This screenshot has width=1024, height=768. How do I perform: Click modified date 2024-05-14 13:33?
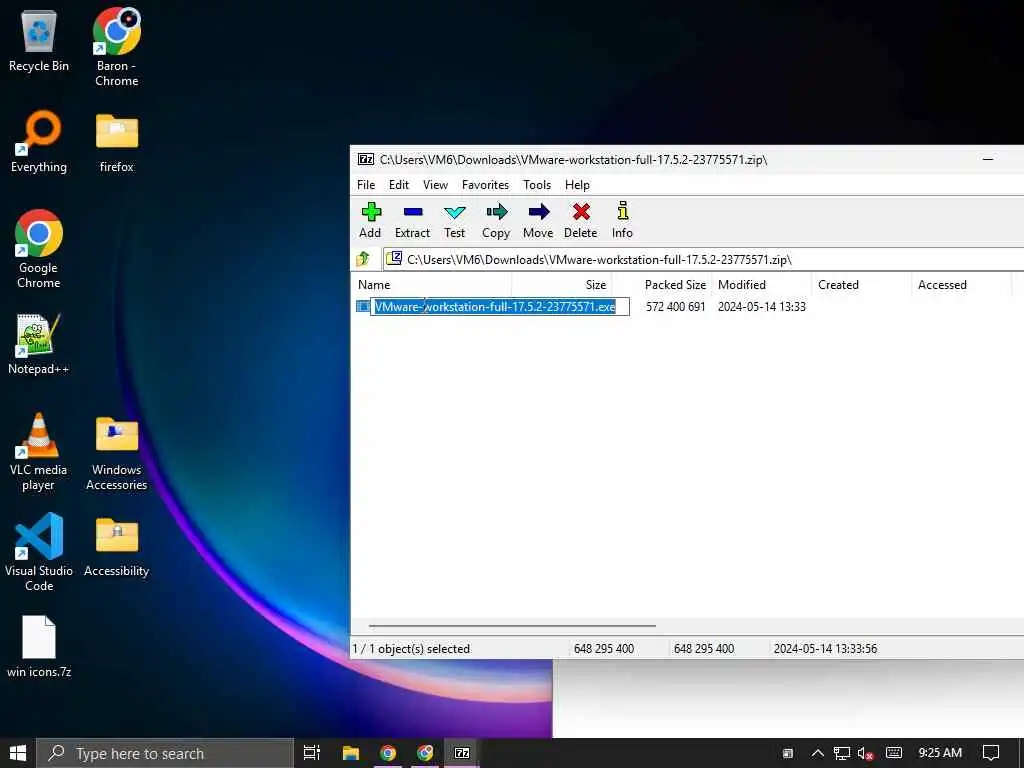(x=761, y=306)
